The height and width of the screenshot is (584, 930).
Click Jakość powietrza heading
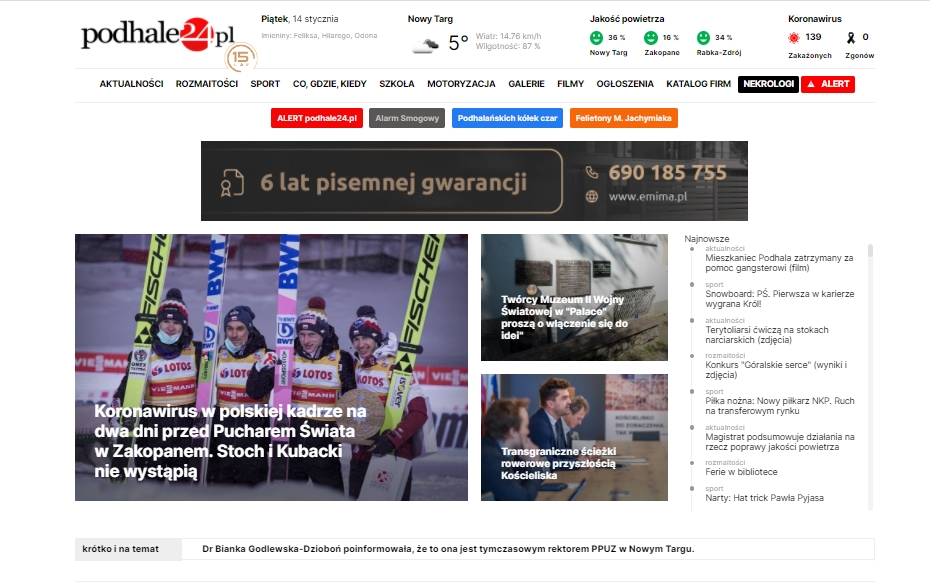click(x=626, y=19)
